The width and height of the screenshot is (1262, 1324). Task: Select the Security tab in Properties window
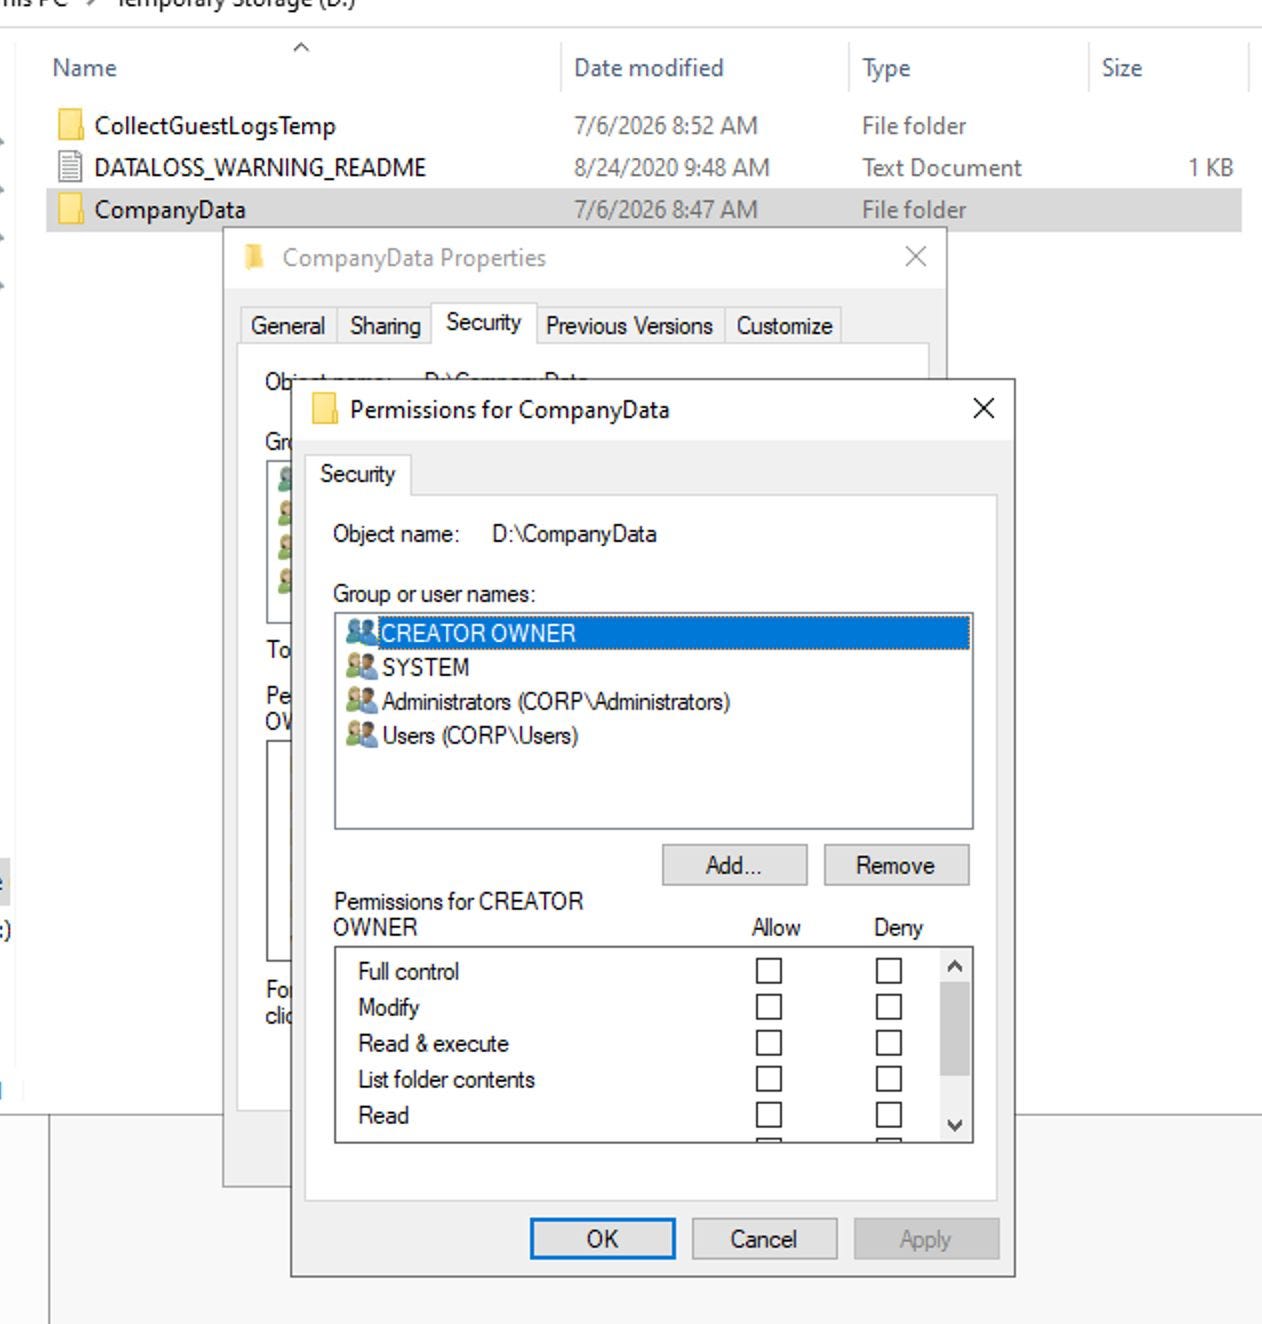tap(484, 322)
